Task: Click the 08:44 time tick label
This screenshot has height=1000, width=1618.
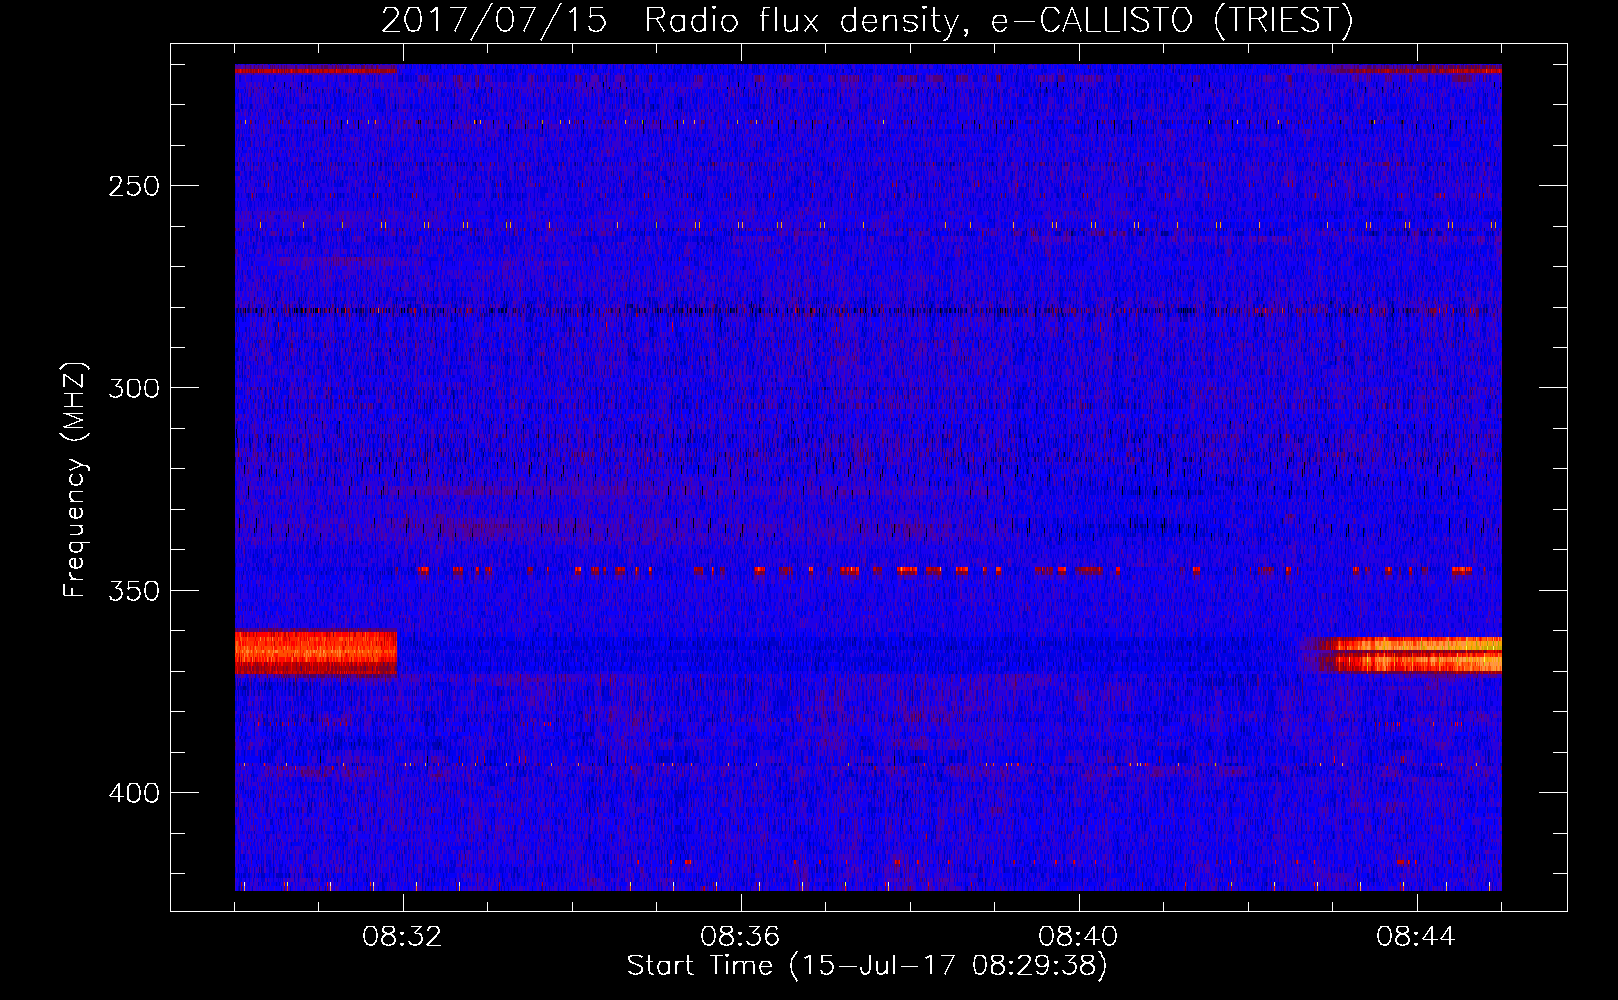Action: [x=1416, y=937]
